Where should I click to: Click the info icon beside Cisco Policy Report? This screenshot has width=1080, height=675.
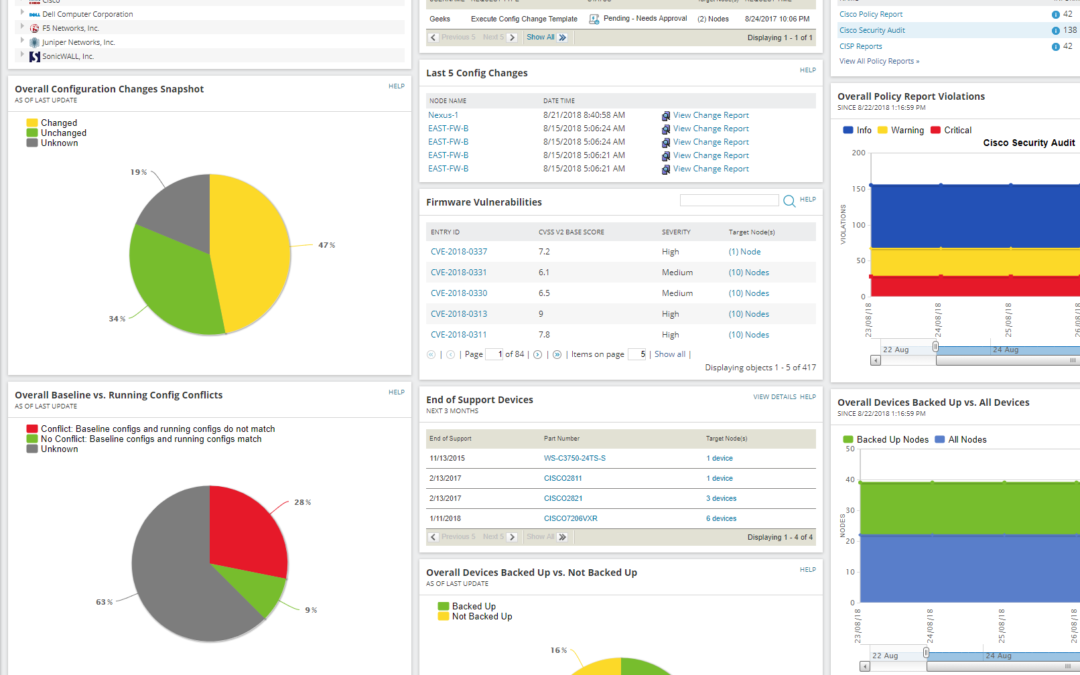(1055, 14)
